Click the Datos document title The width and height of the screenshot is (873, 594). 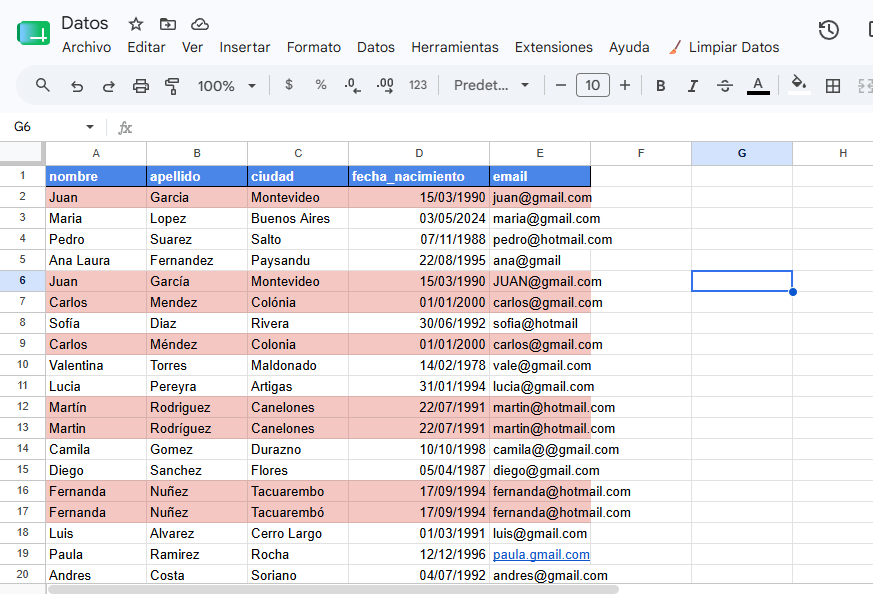tap(85, 23)
